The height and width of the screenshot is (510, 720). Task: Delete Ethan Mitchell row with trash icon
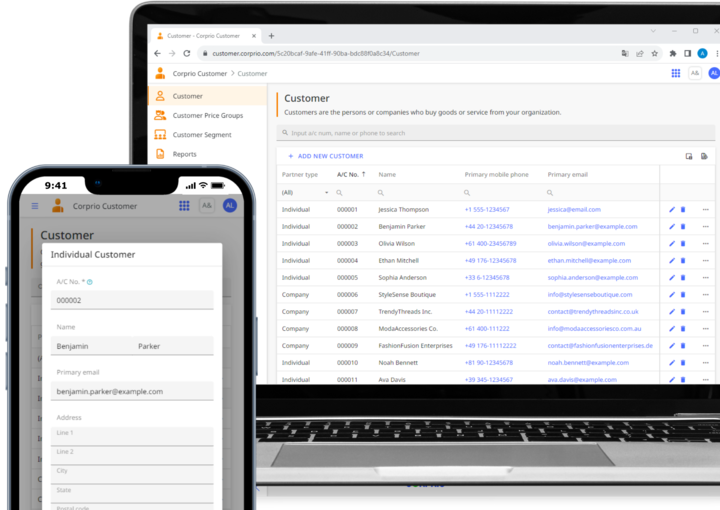[x=683, y=261]
